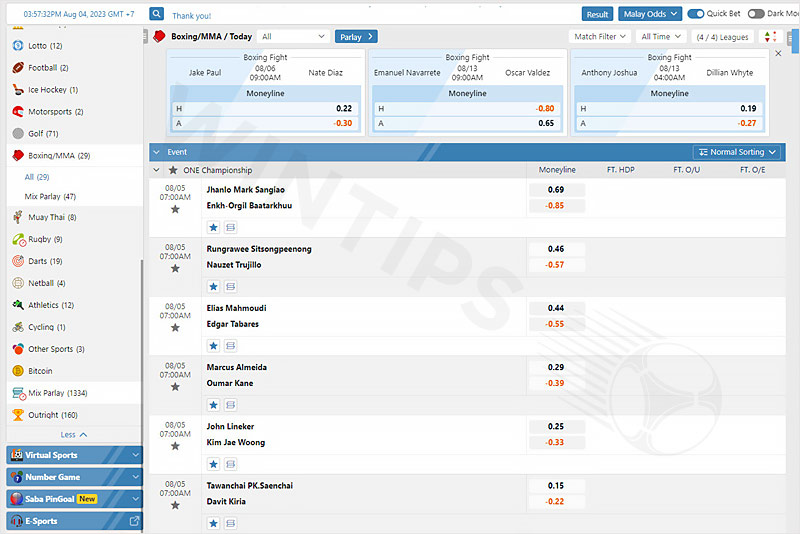Select the Rugby ball icon

[18, 239]
